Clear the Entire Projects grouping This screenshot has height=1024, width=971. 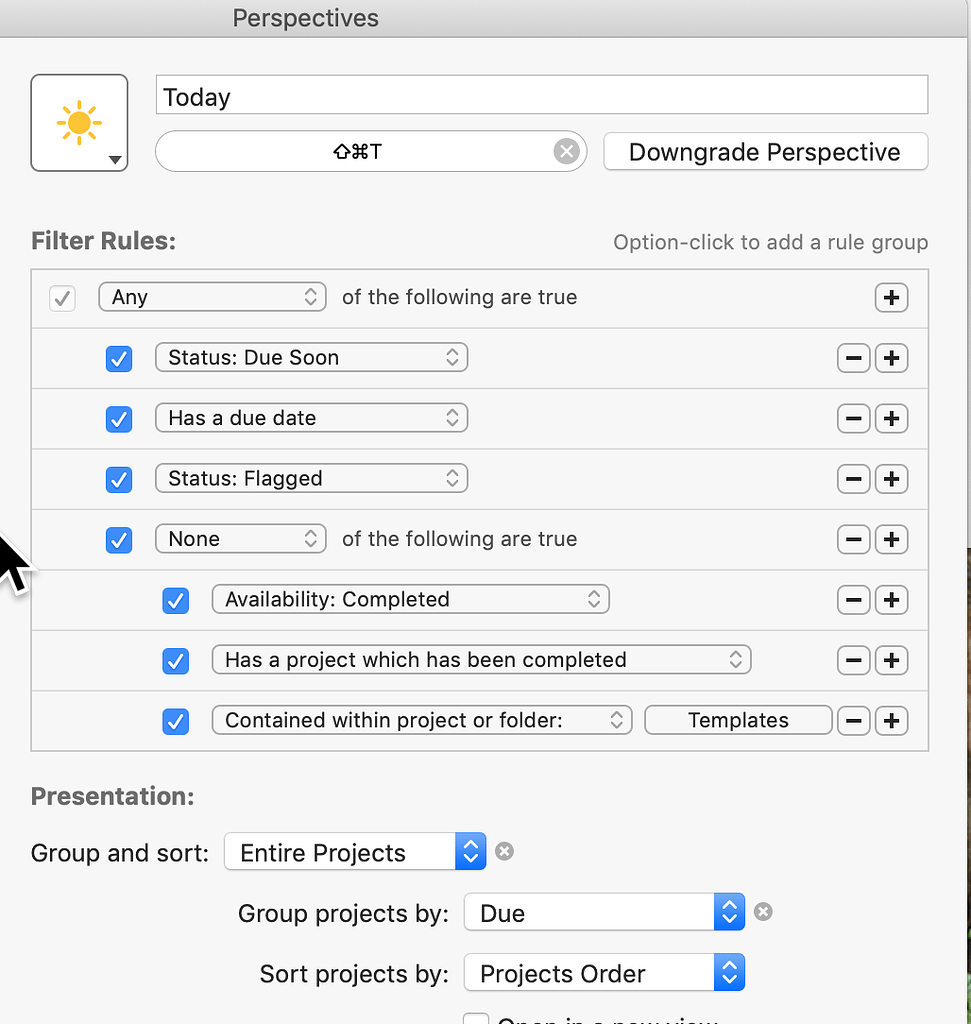504,851
